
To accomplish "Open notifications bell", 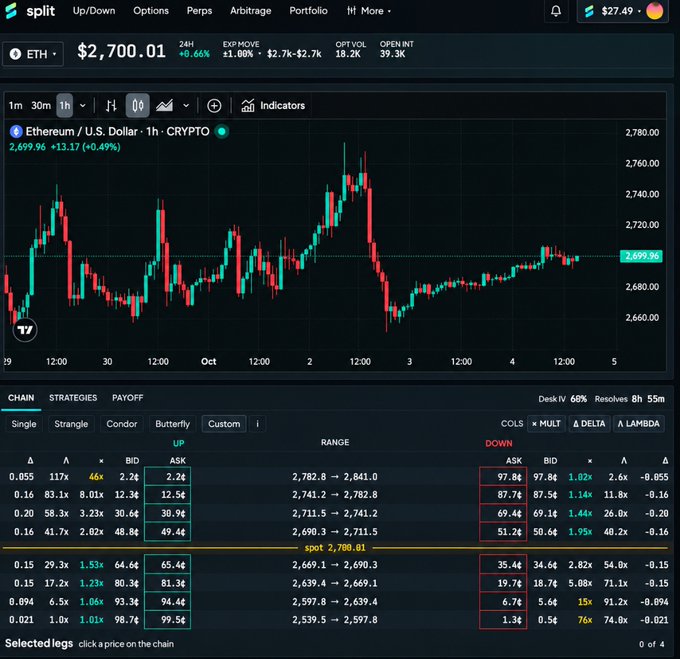I will 556,11.
